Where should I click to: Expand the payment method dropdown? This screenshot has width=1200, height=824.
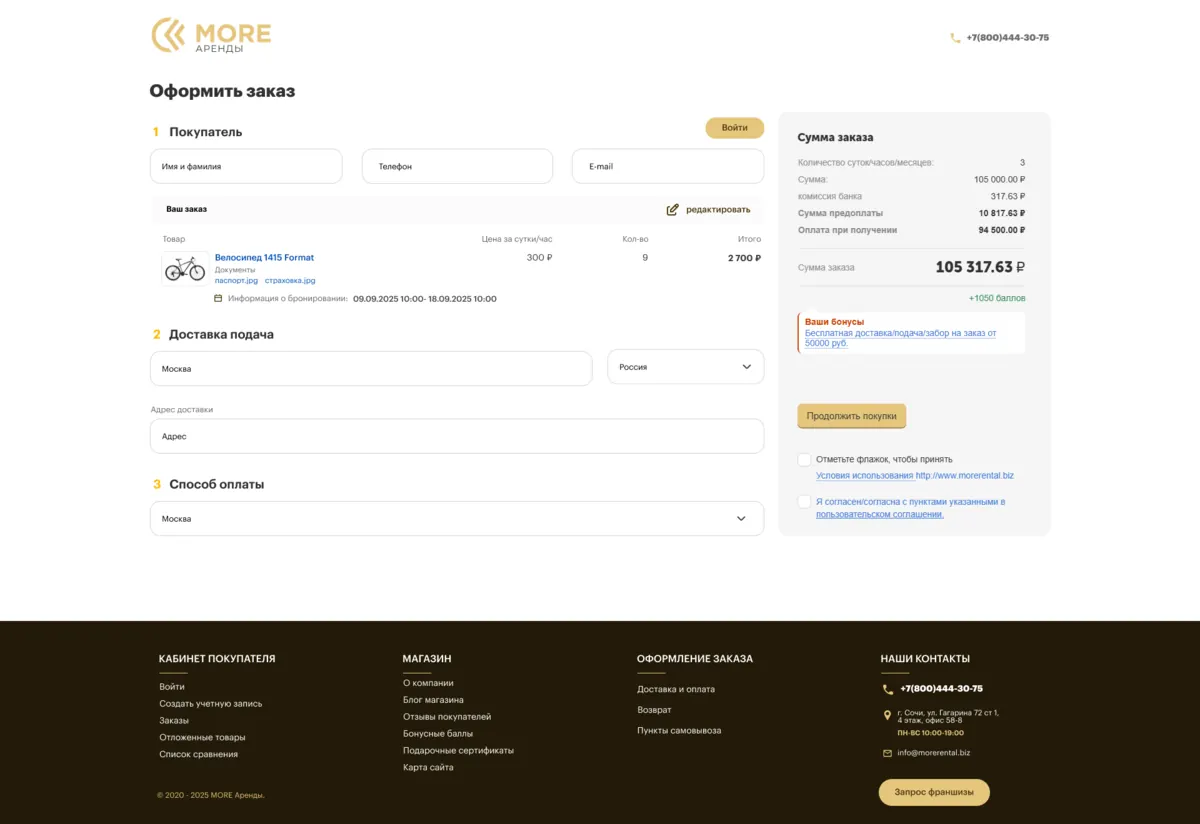coord(457,519)
